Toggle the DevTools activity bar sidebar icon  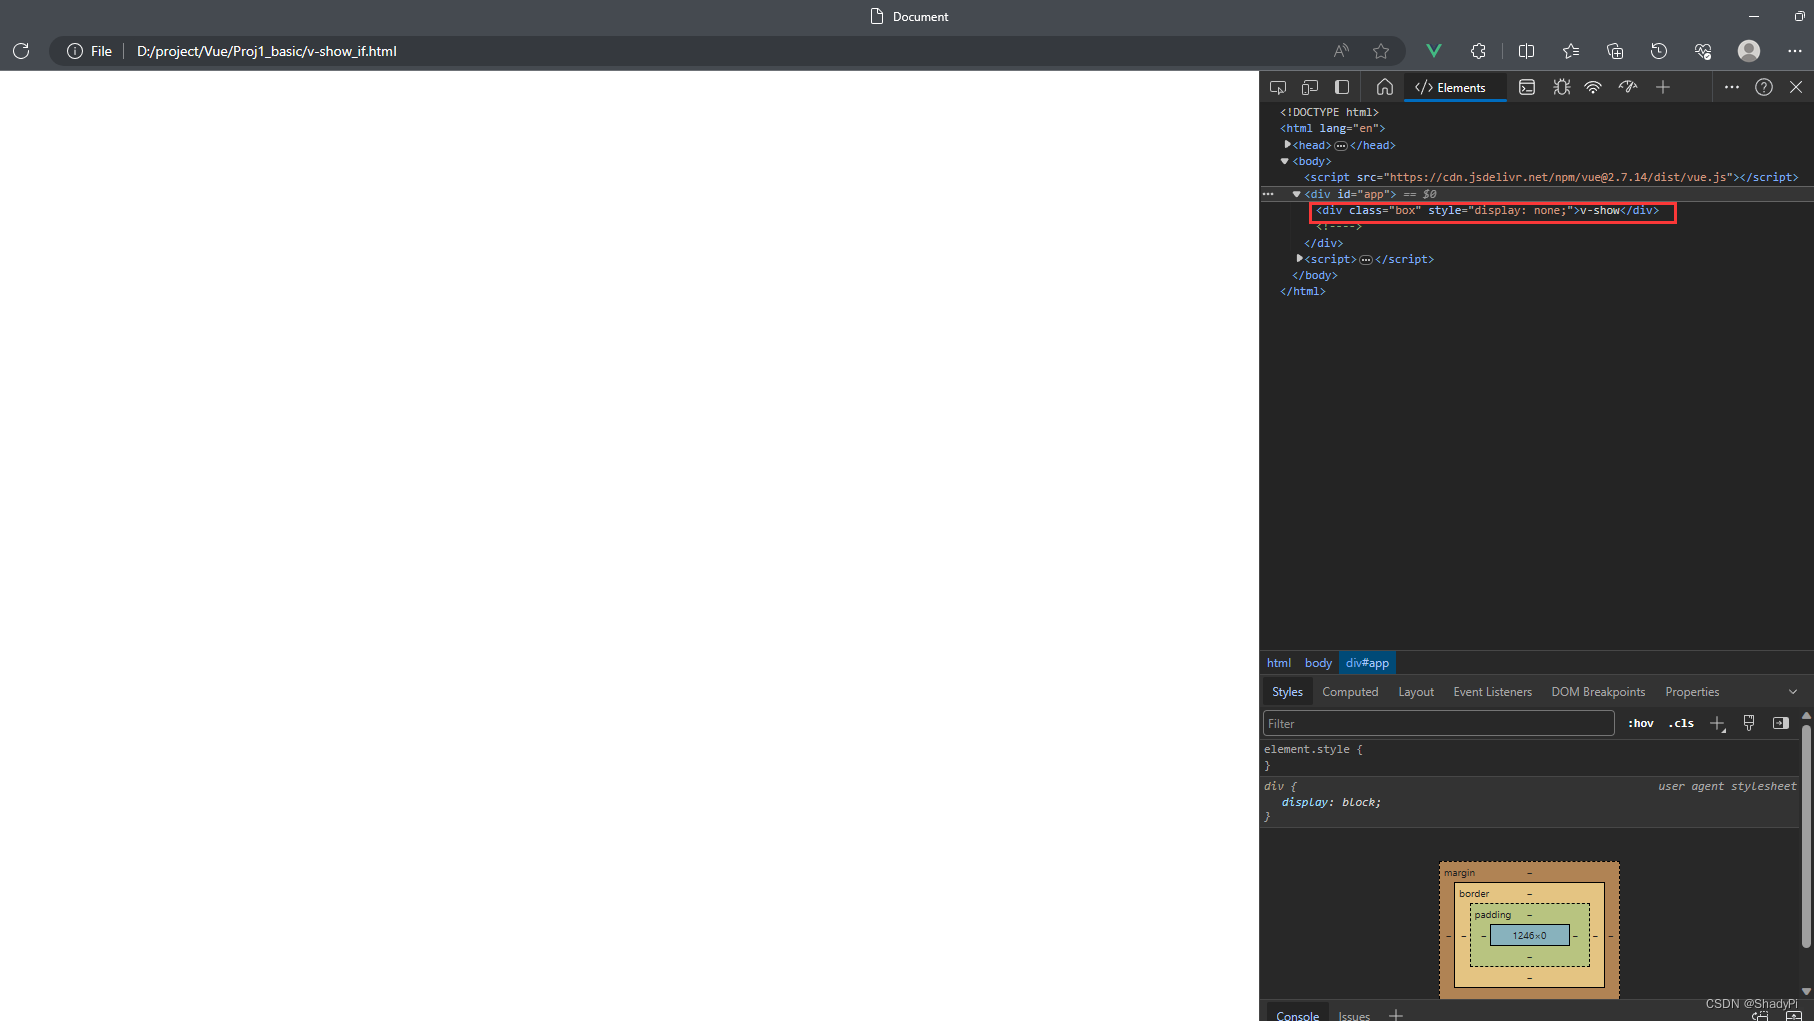point(1342,87)
